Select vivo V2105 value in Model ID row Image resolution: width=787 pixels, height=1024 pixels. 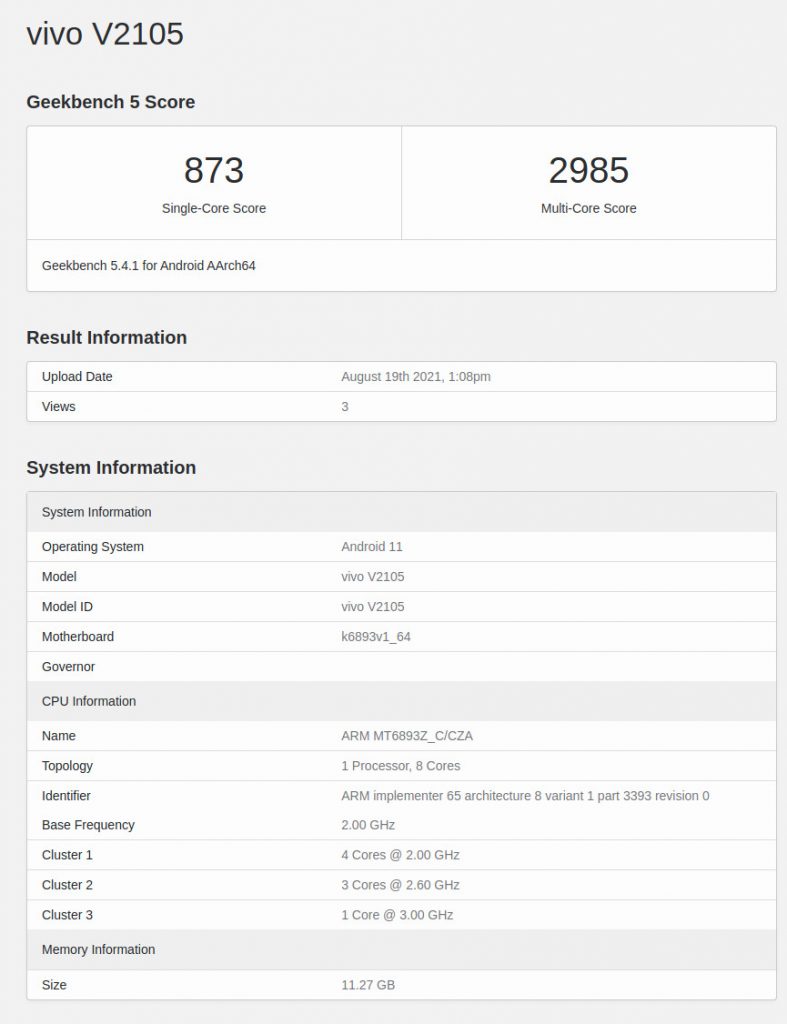372,607
